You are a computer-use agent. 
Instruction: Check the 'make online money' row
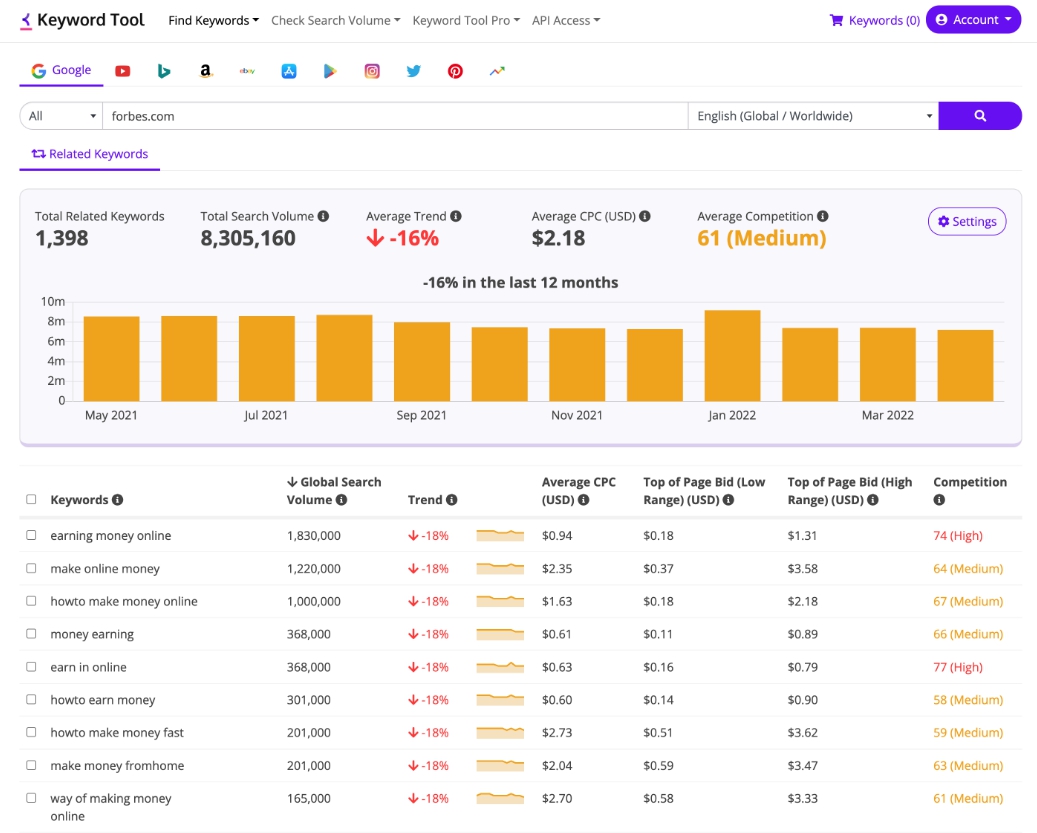[x=31, y=568]
